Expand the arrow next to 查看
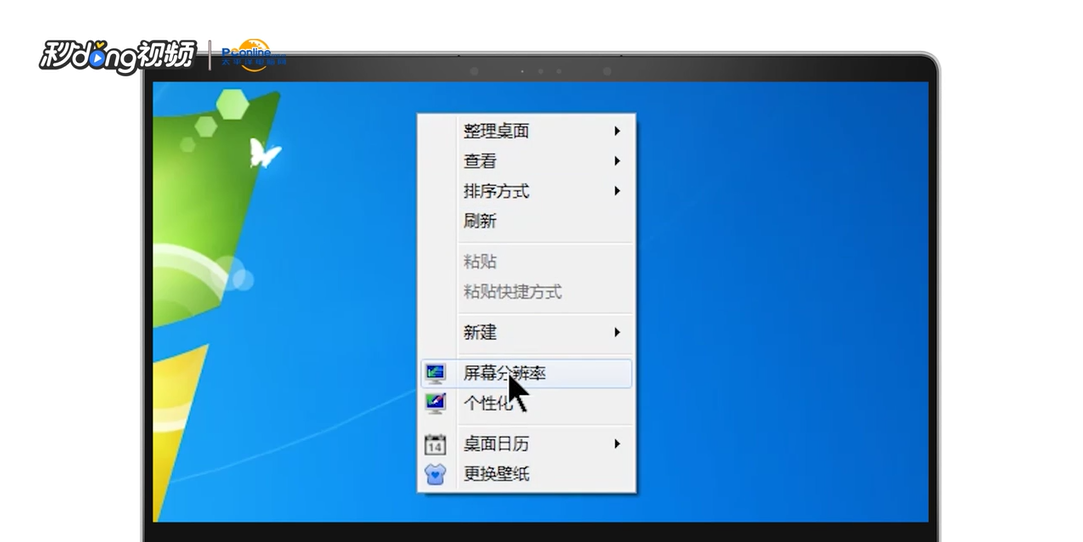 coord(617,161)
